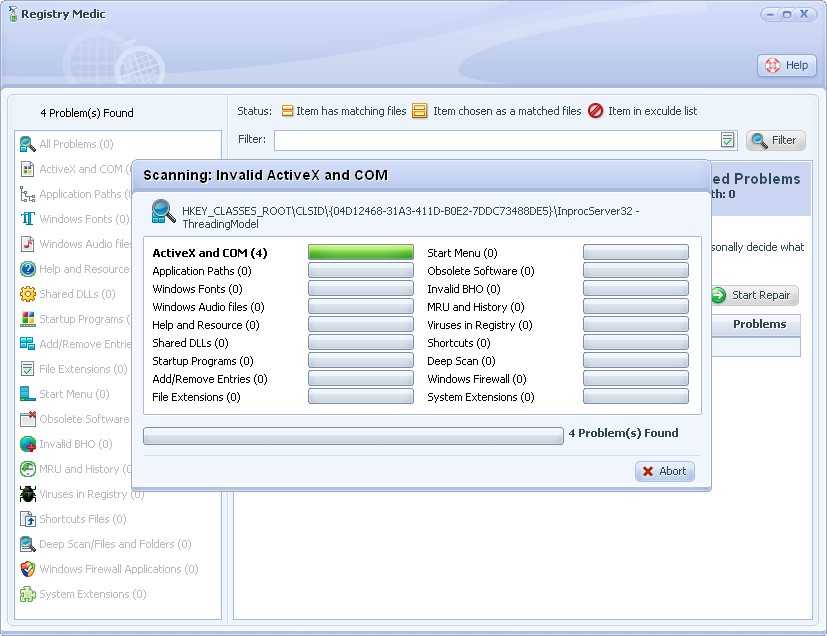Select 'Shared DLLs (0)' sidebar entry
Image resolution: width=827 pixels, height=636 pixels.
click(x=77, y=294)
